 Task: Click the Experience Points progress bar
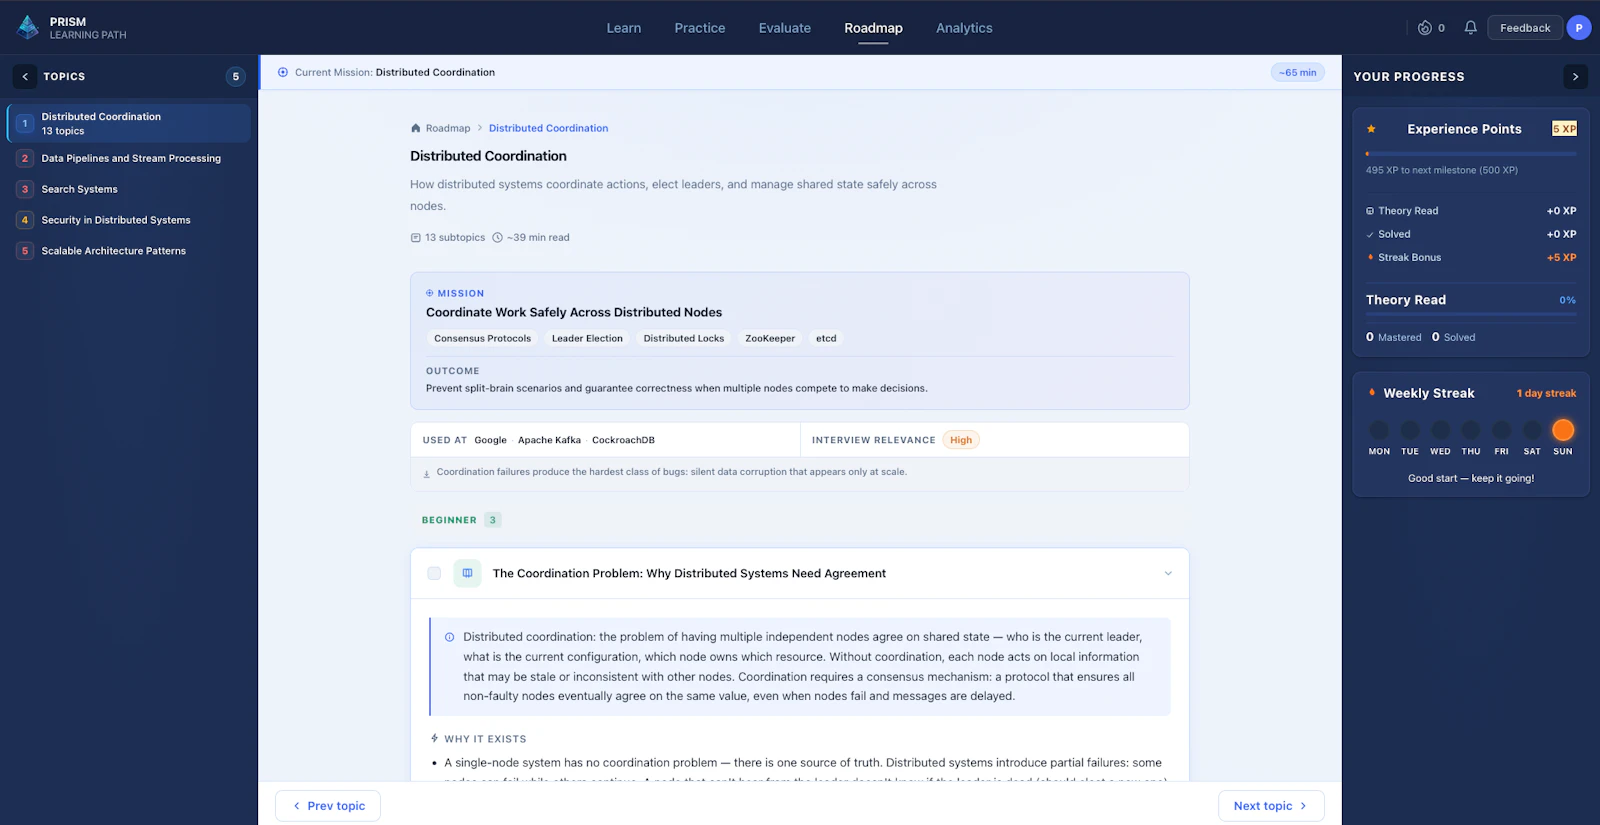tap(1471, 154)
